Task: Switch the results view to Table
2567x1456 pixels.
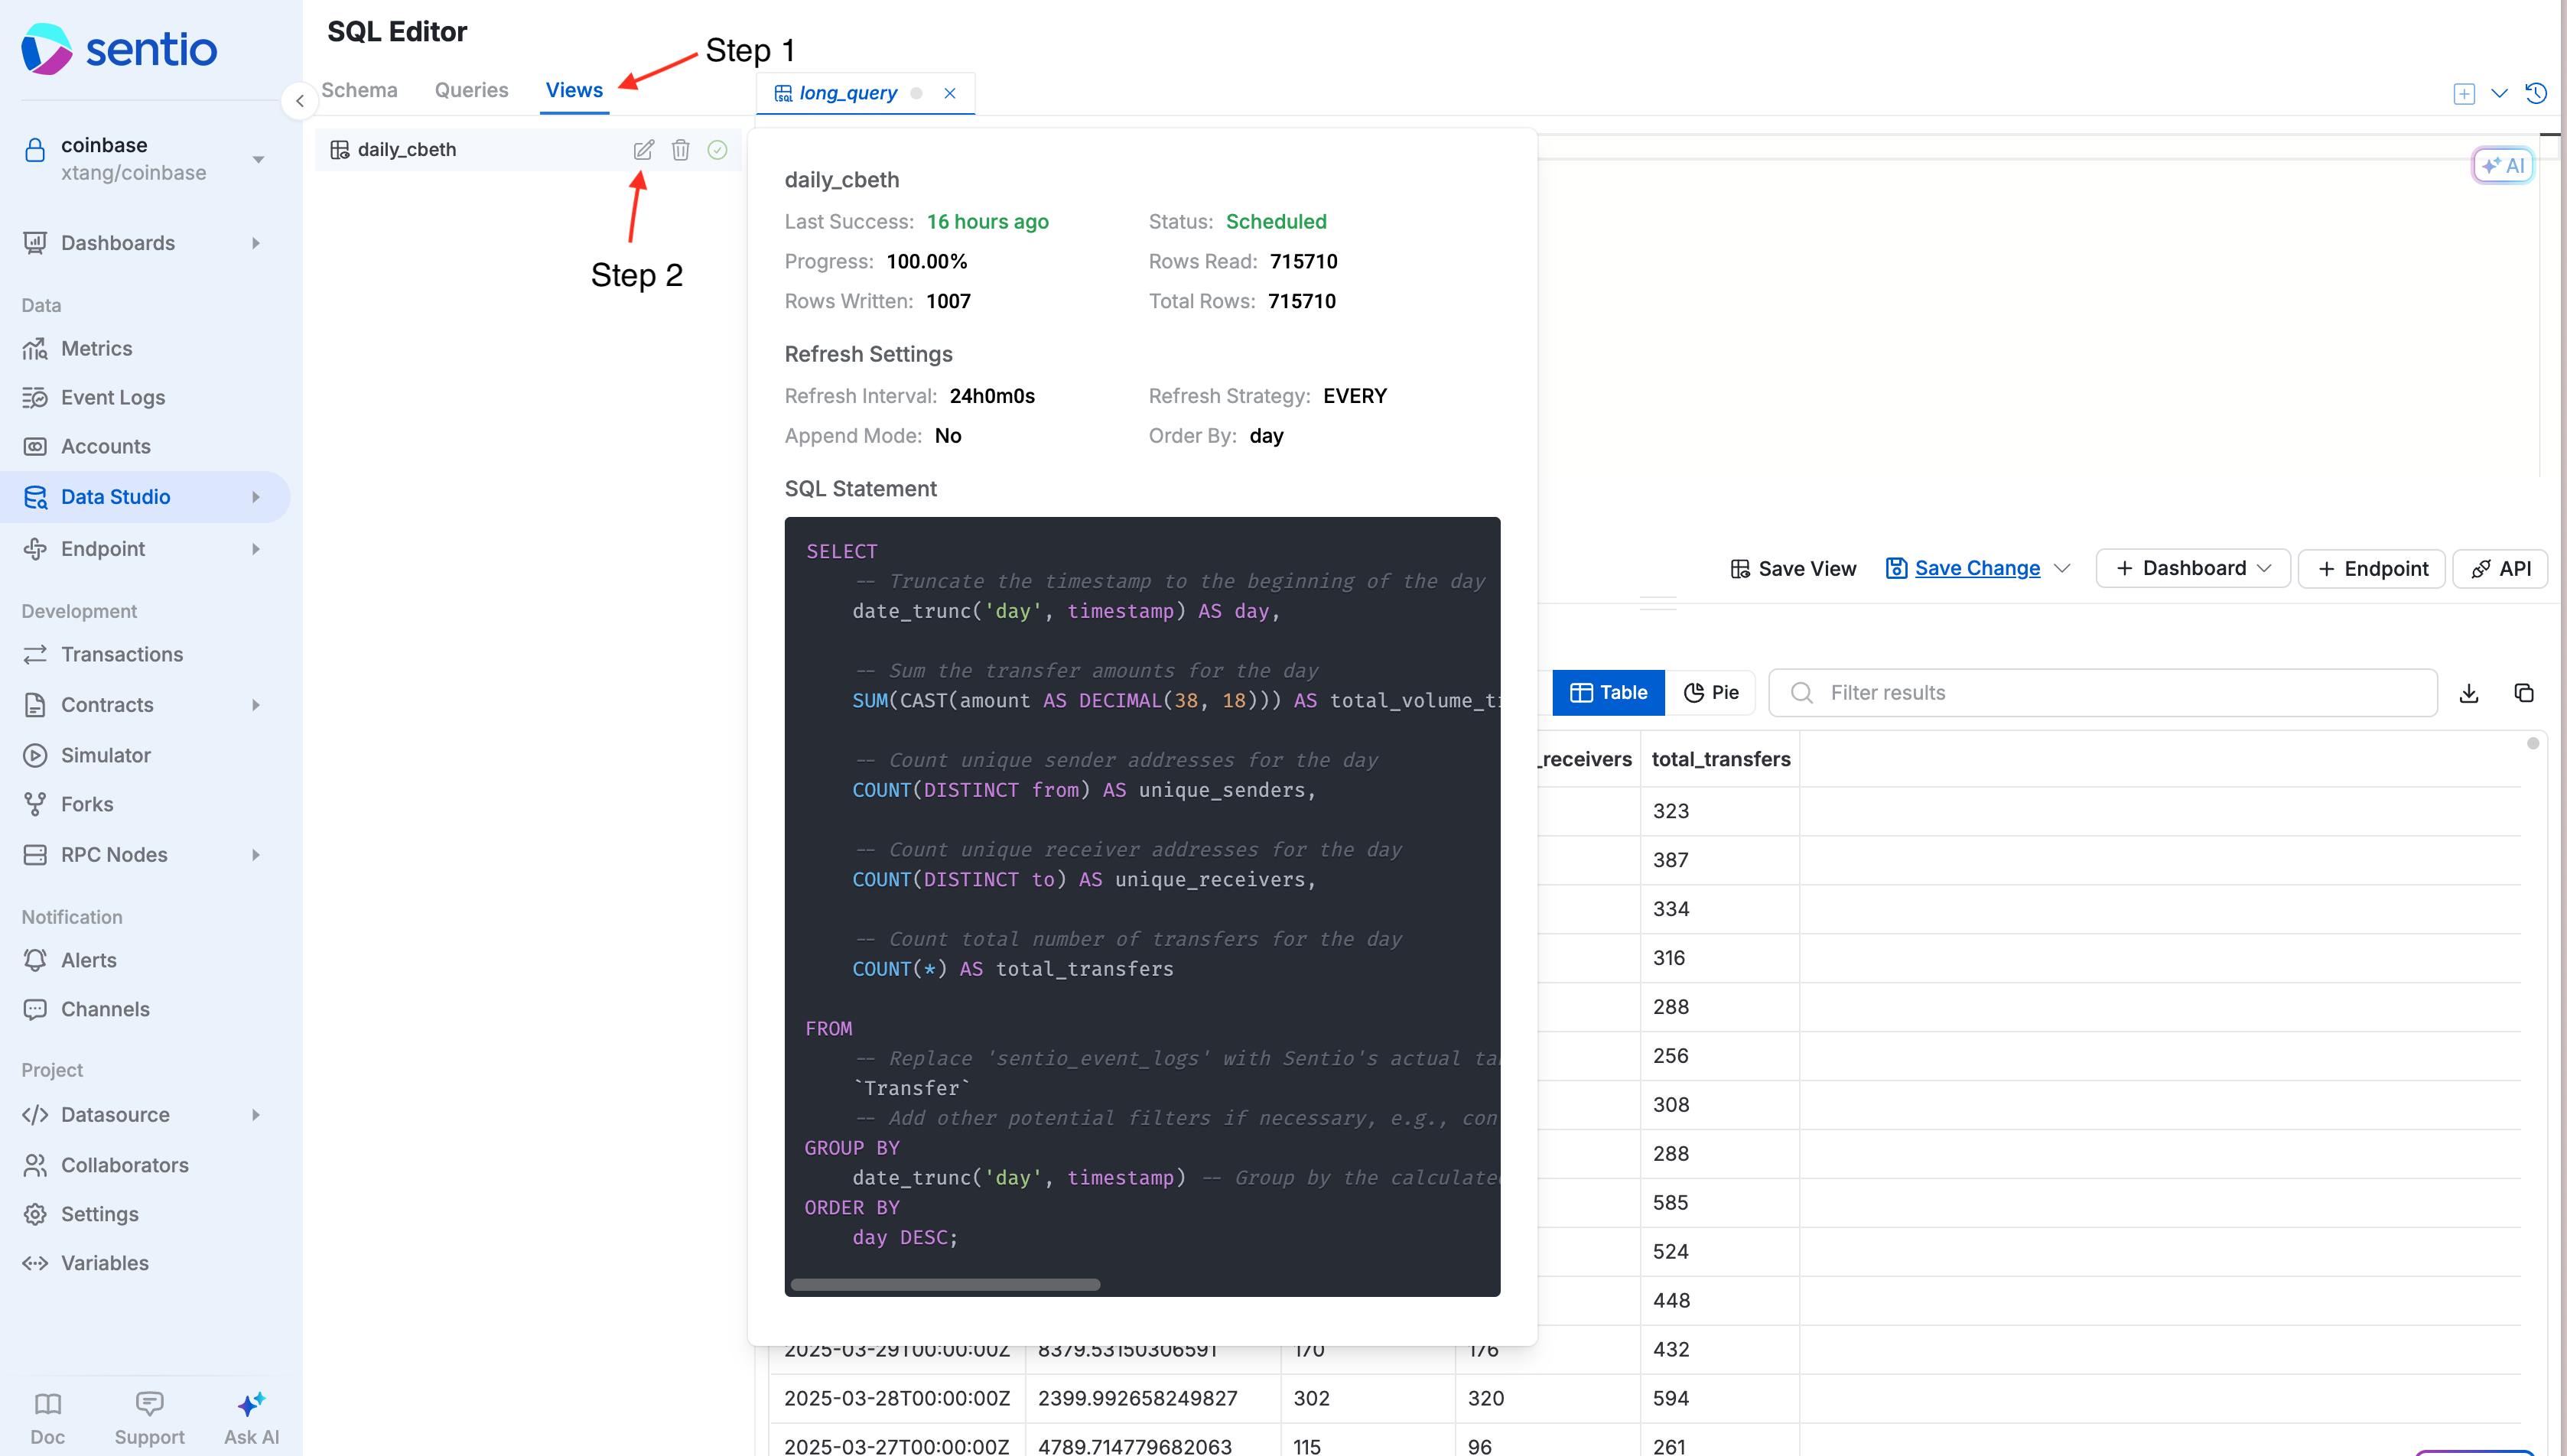Action: 1608,693
